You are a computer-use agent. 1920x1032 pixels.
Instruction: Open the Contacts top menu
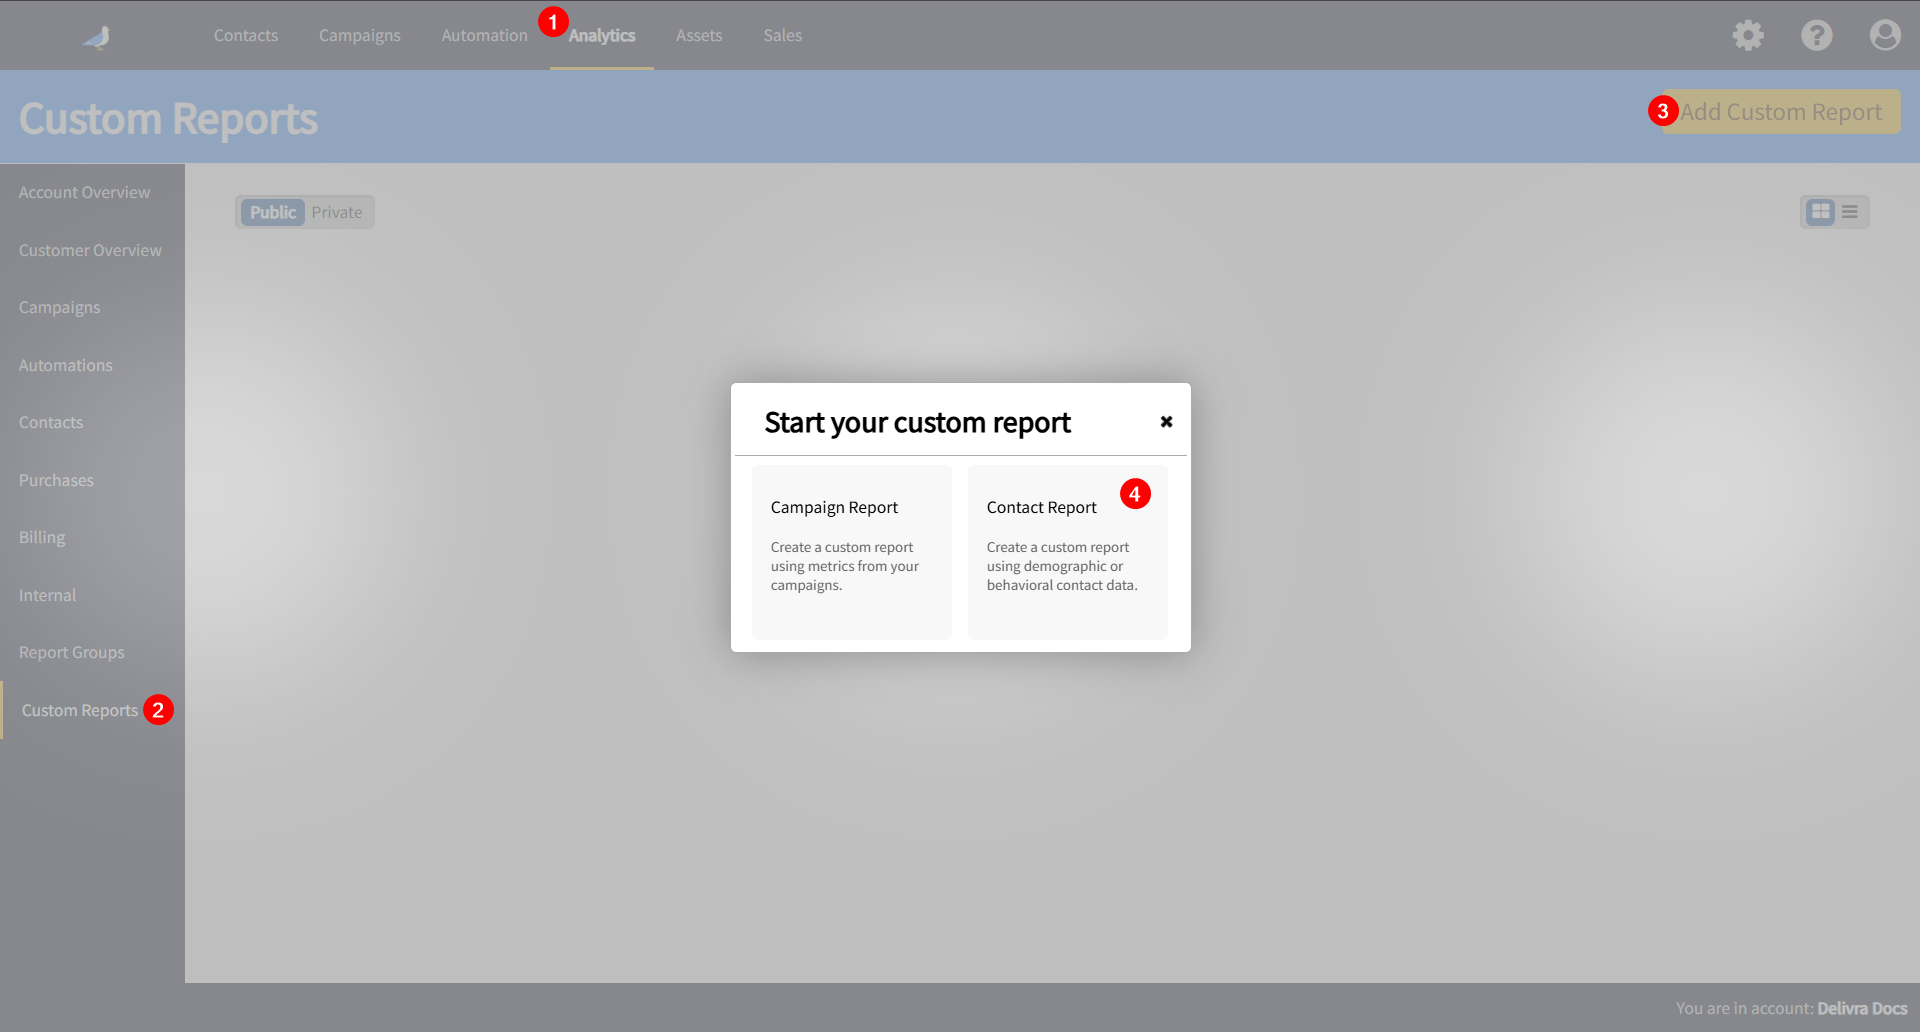point(246,35)
